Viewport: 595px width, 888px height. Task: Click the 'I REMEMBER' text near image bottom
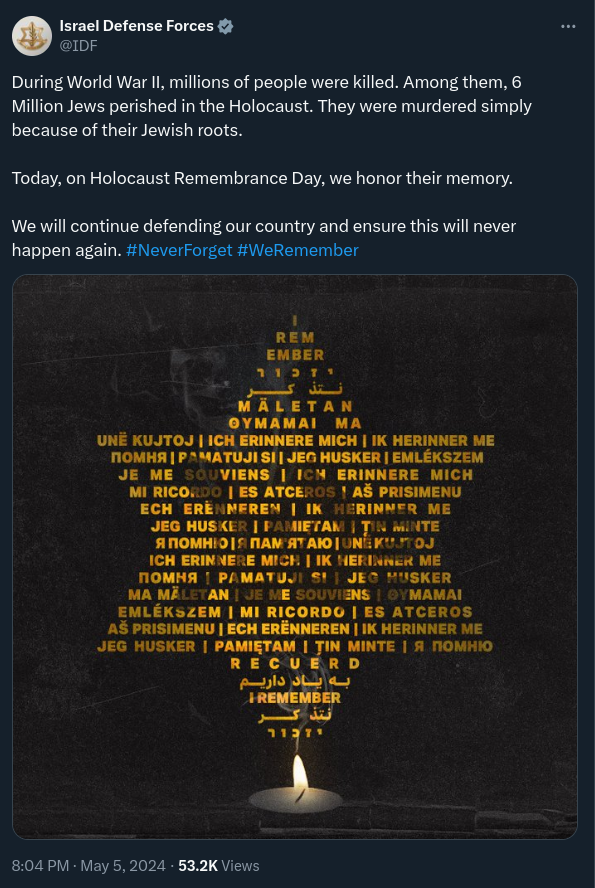point(295,698)
